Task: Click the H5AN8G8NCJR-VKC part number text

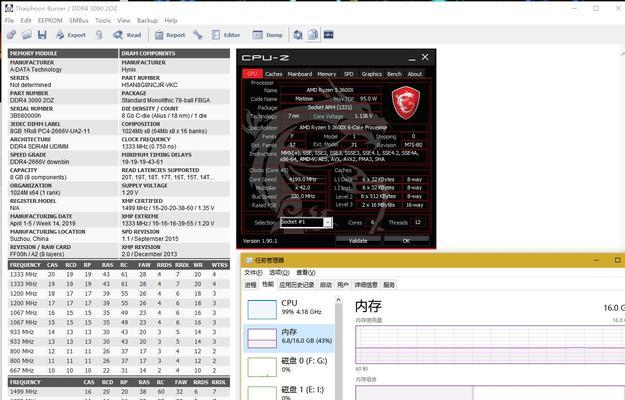Action: pos(149,85)
